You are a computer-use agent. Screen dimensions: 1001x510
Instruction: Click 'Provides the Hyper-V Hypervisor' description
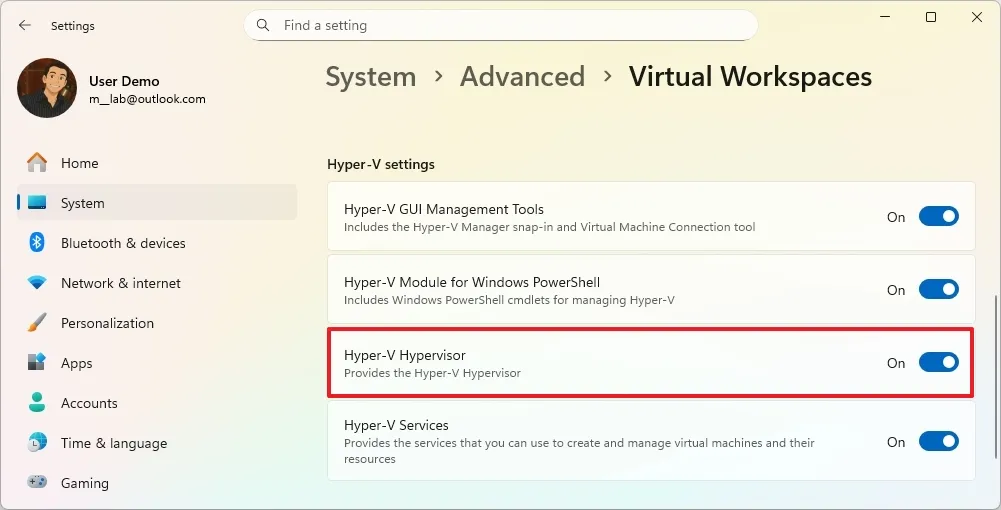click(x=432, y=373)
